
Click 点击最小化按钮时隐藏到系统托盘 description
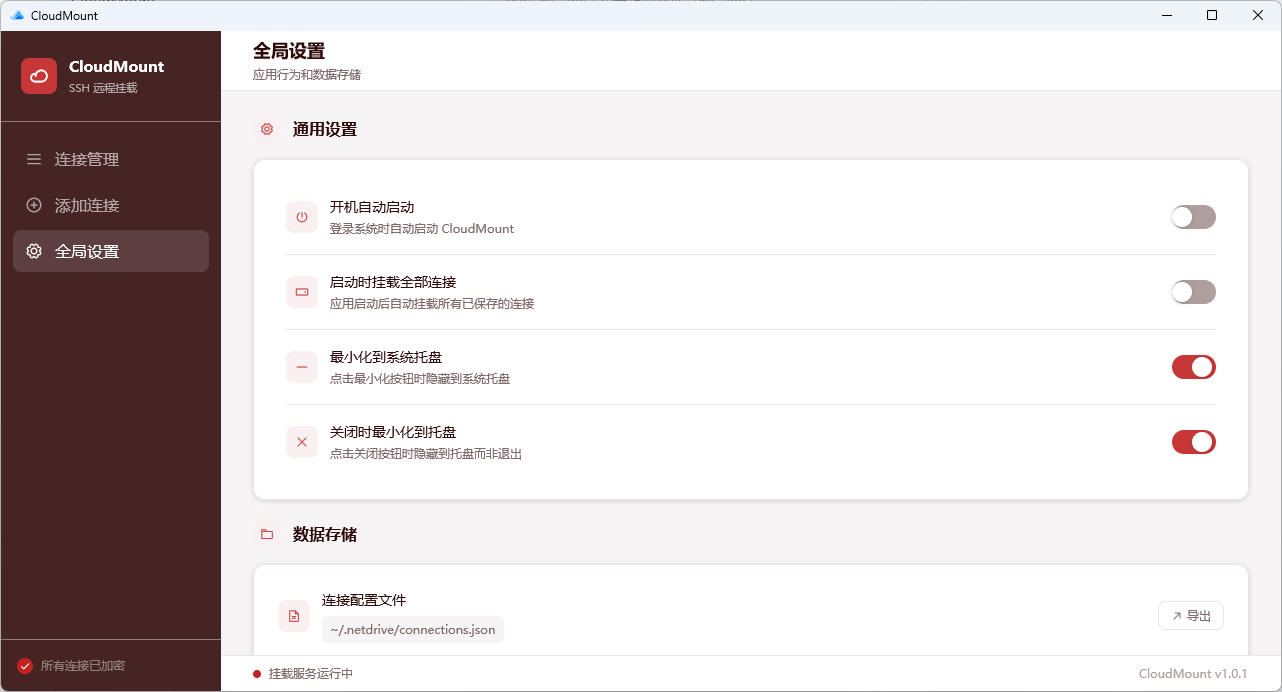420,379
